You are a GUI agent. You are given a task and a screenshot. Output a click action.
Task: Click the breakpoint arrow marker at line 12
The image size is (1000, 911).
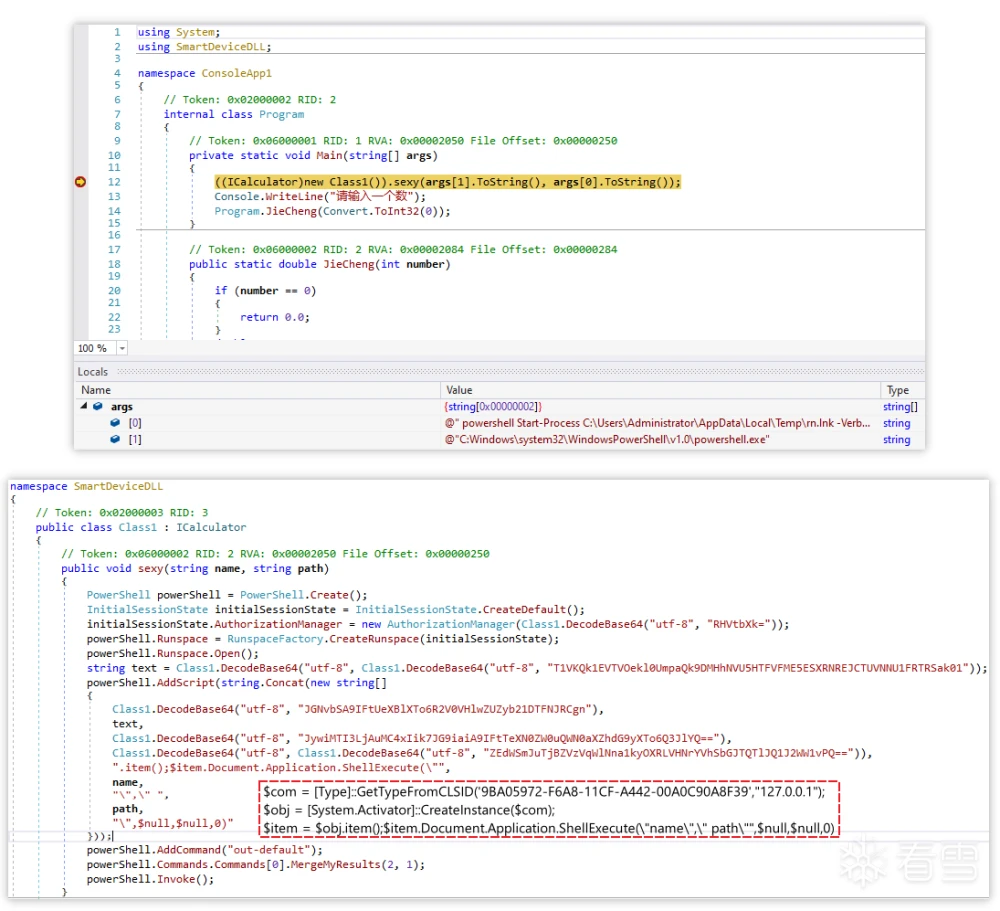click(x=80, y=182)
